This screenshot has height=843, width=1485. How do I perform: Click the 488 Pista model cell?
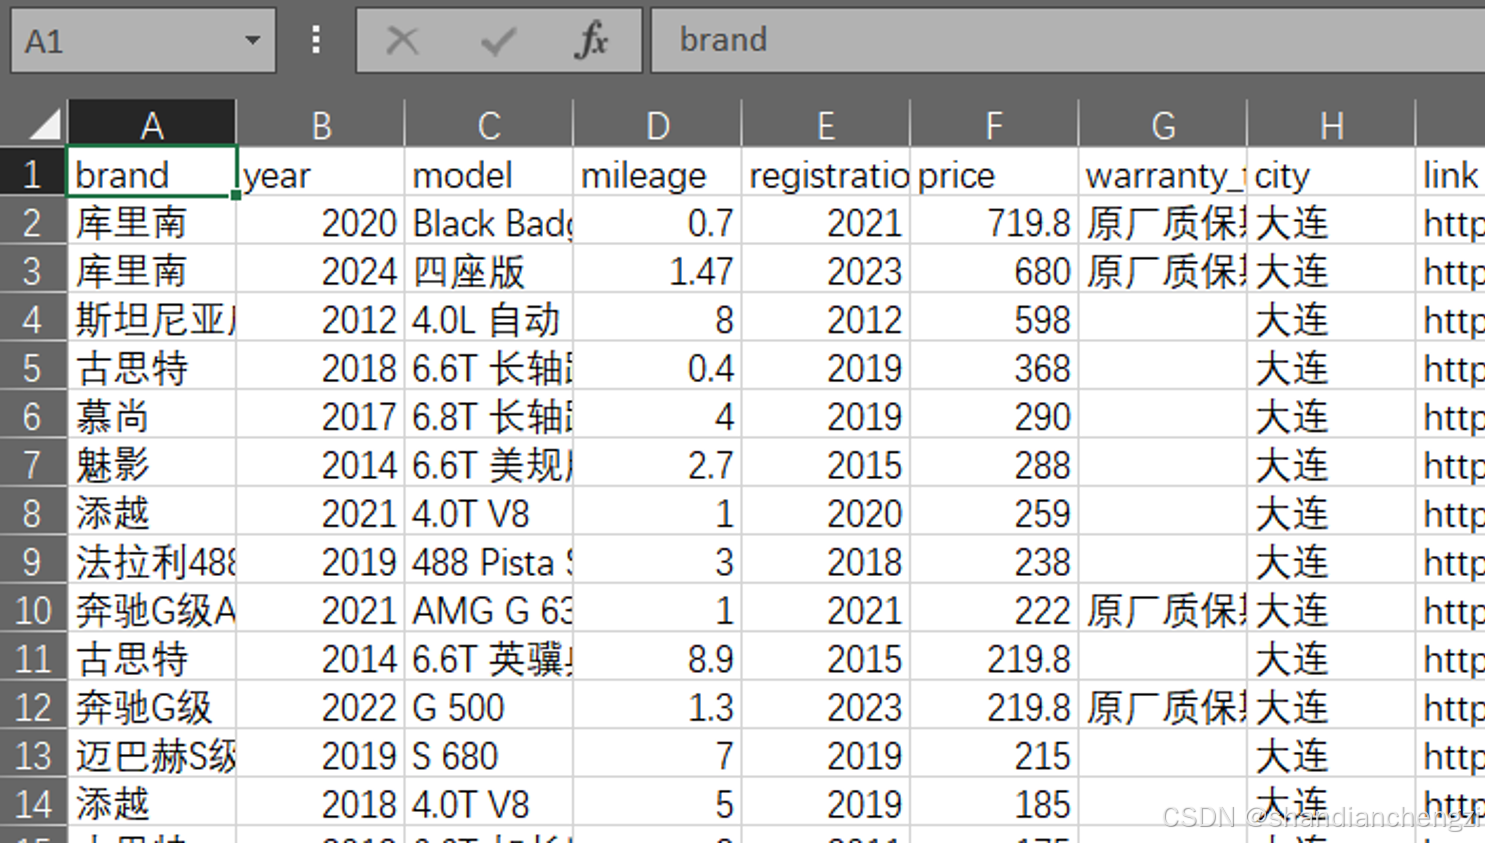pyautogui.click(x=489, y=562)
